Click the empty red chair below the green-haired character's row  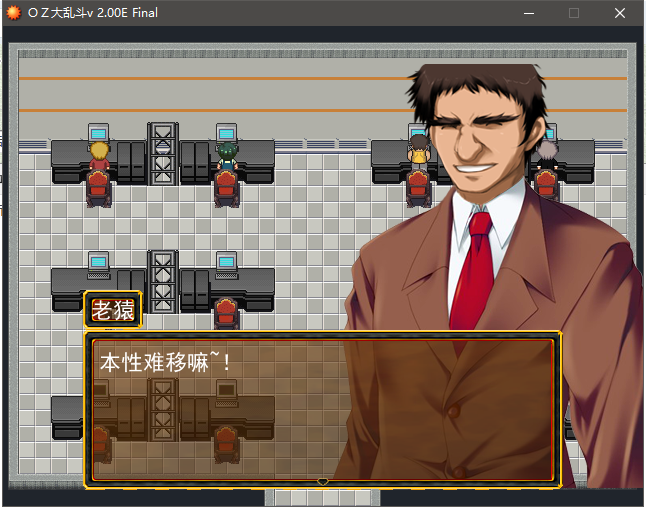[x=226, y=313]
